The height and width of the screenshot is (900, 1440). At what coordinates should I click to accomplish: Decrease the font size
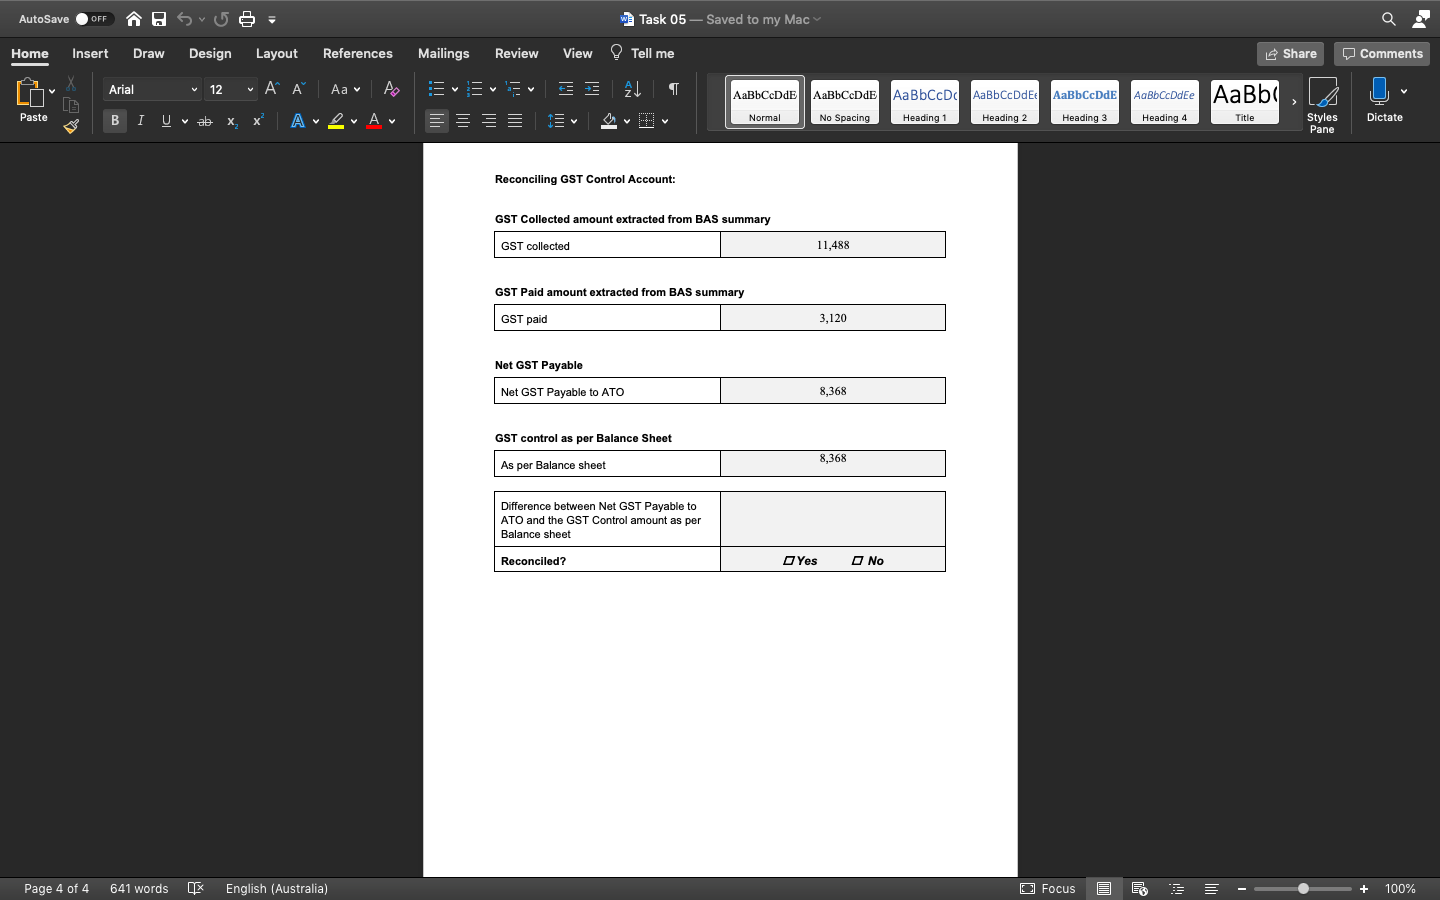[x=298, y=89]
